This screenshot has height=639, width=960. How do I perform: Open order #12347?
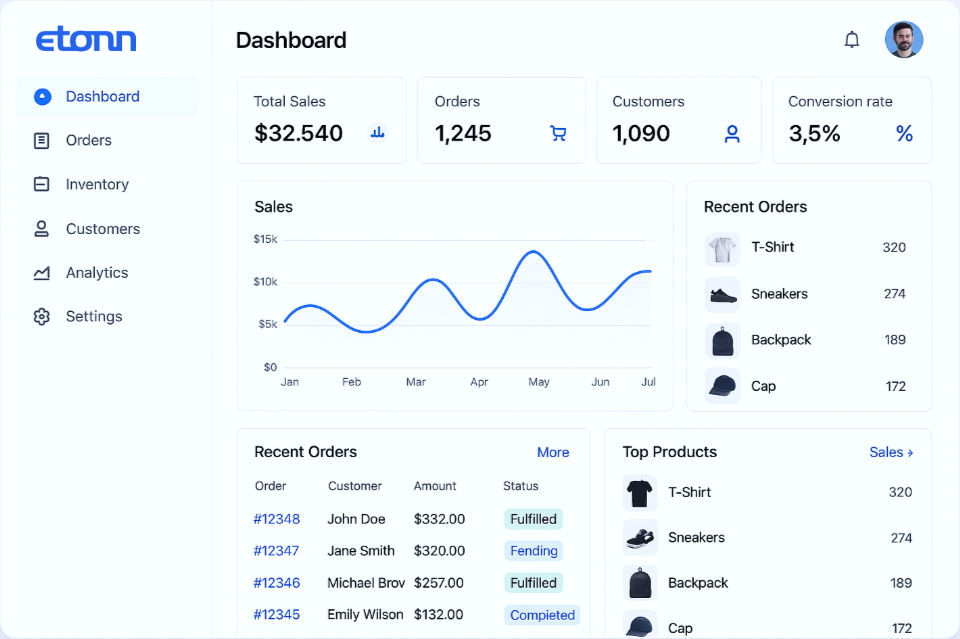pyautogui.click(x=276, y=551)
